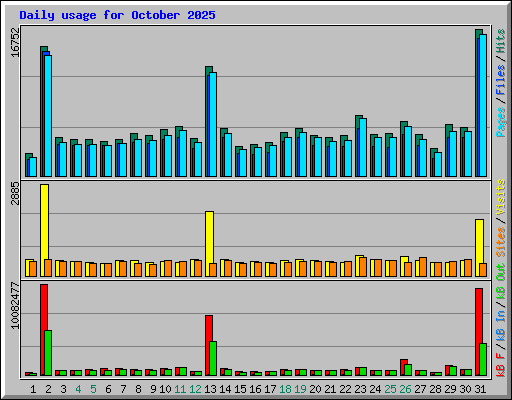Click the yellow Visits bar for day 31
Image resolution: width=512 pixels, height=400 pixels.
pyautogui.click(x=480, y=248)
